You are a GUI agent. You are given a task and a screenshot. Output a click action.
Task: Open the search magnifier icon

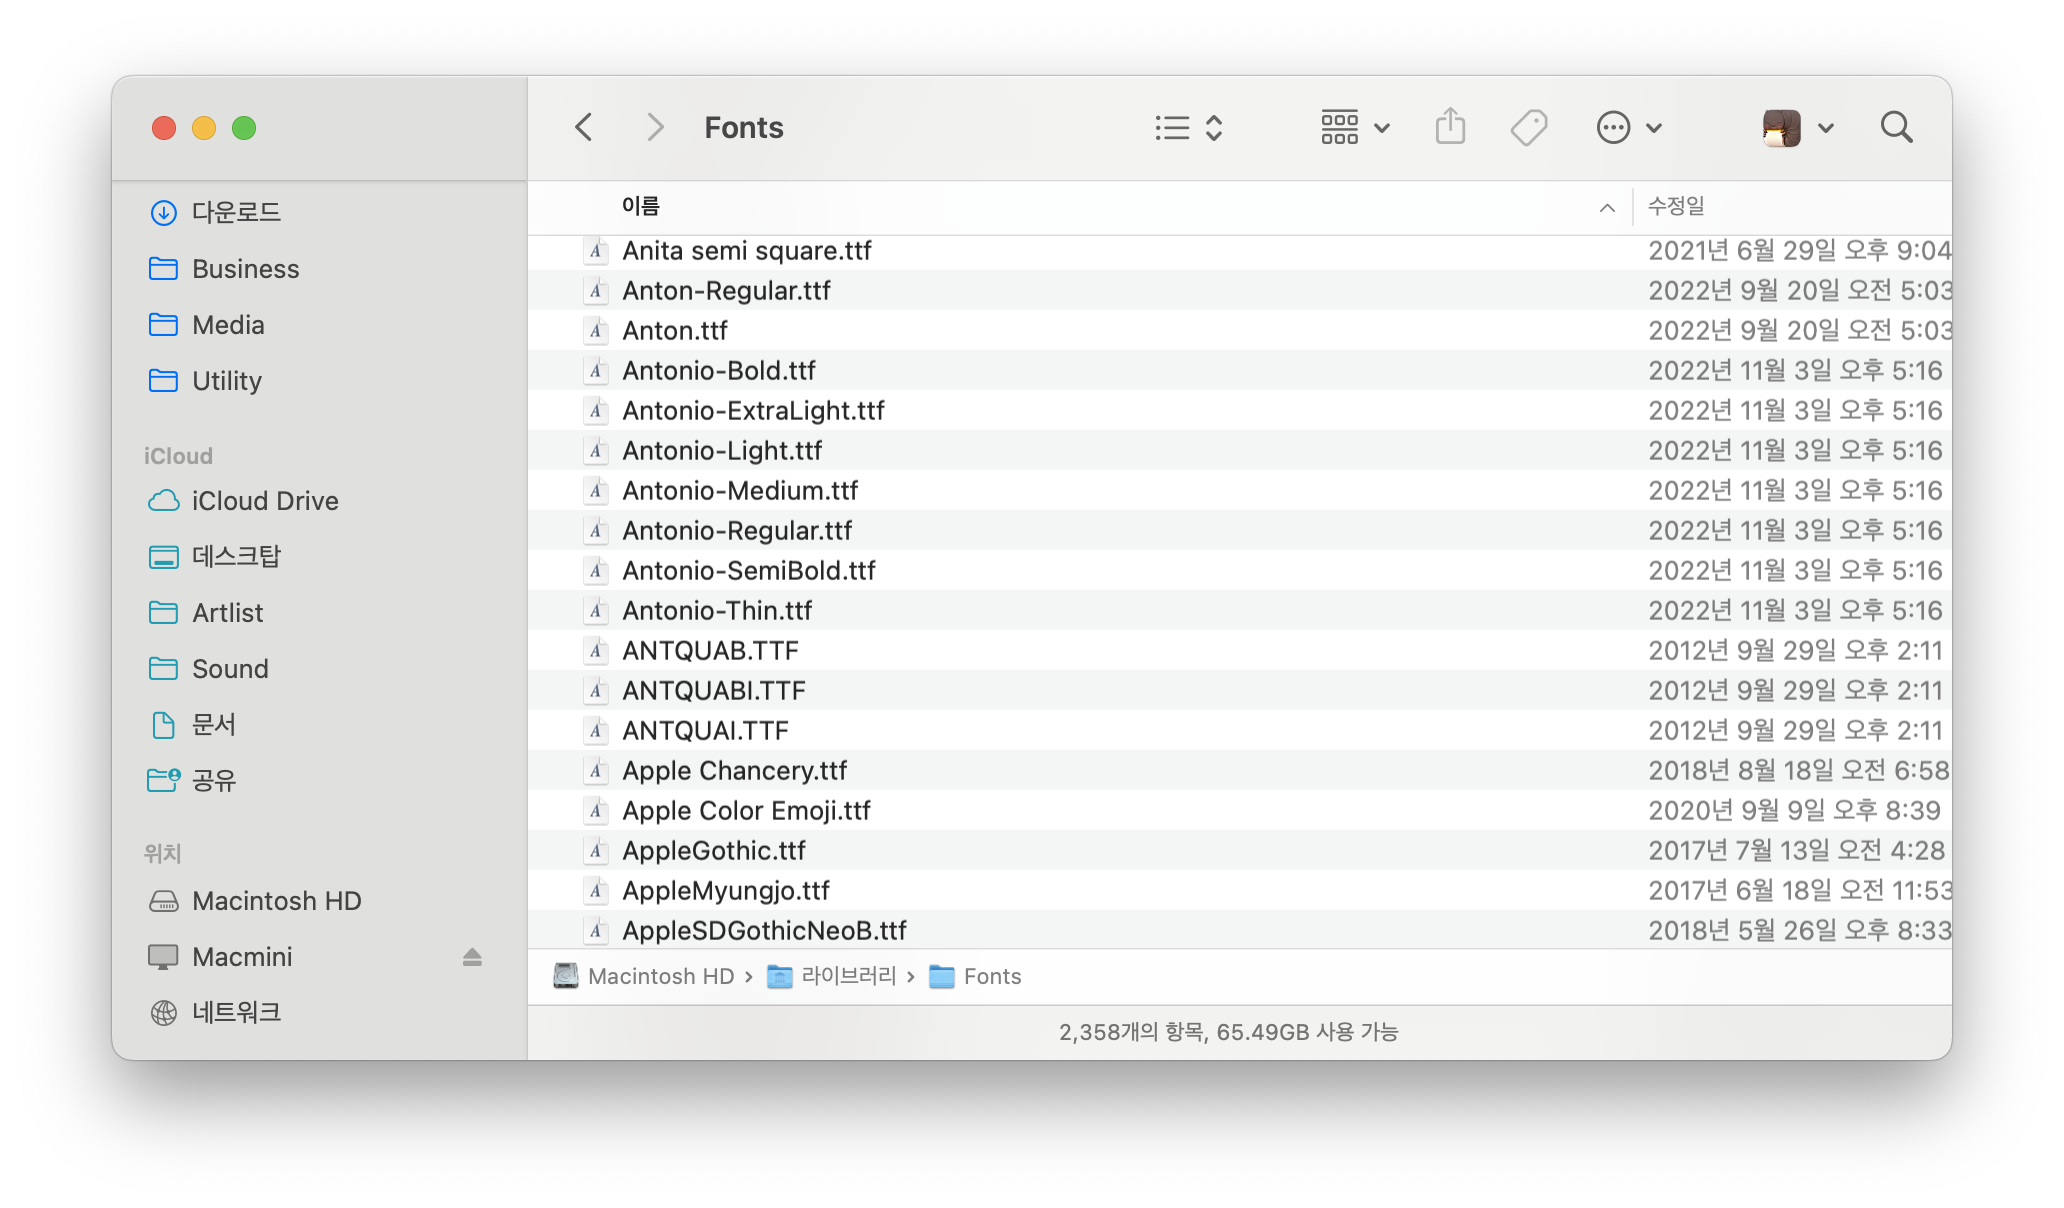click(1896, 128)
